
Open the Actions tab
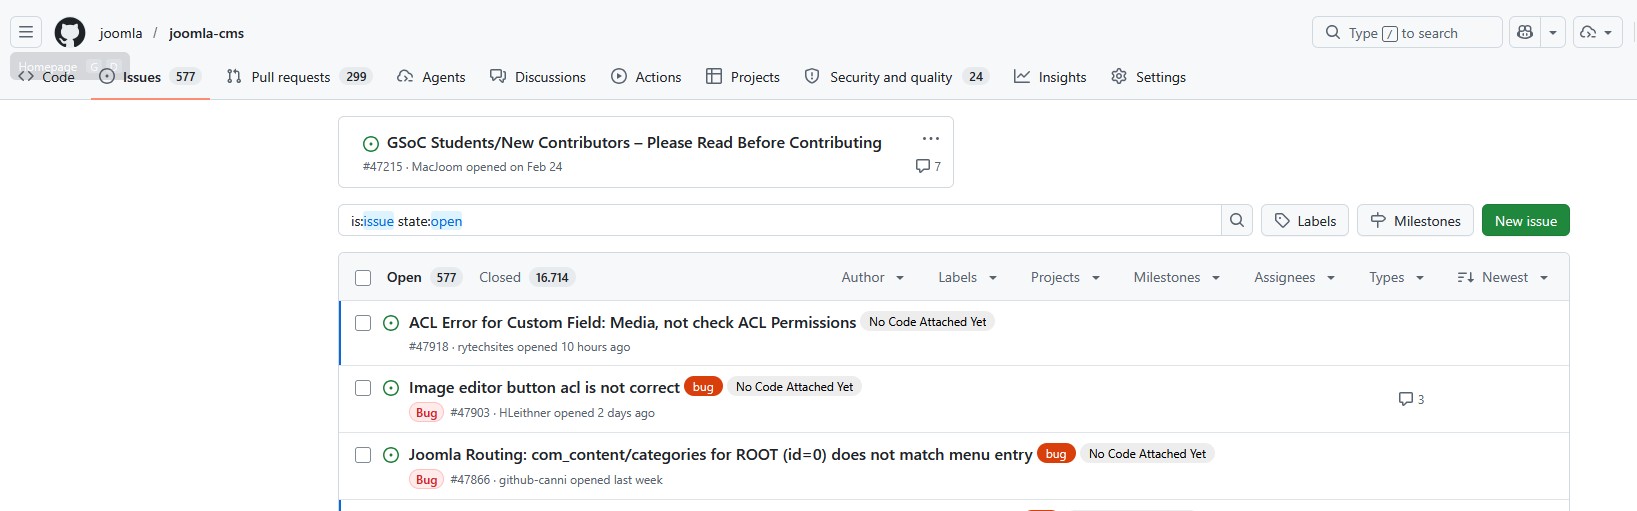pyautogui.click(x=646, y=77)
